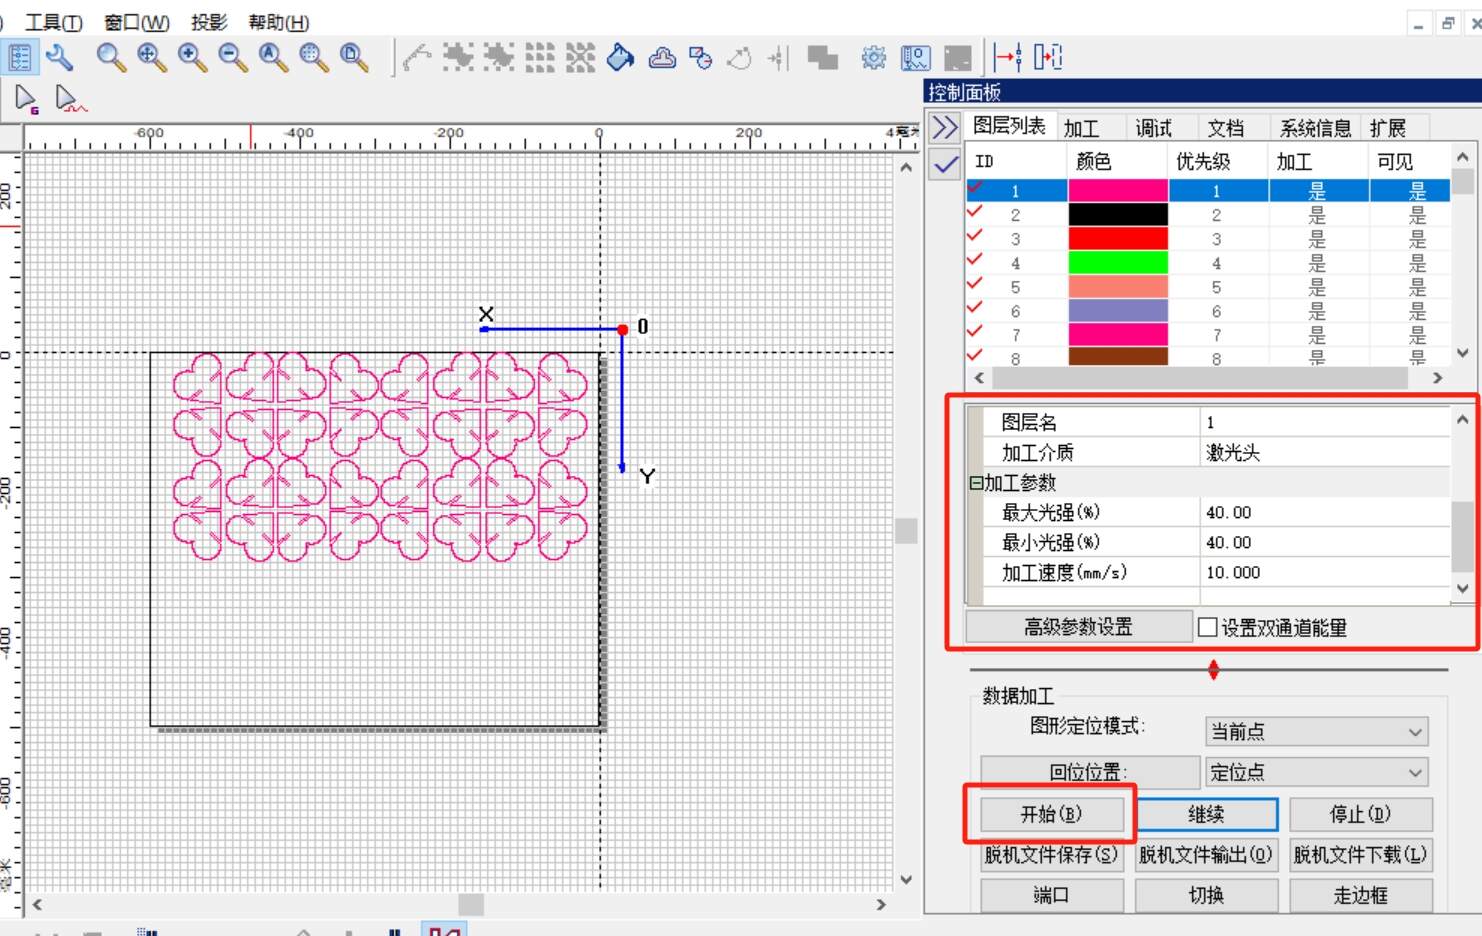Select the pan-zoom magnifier with arrows
Screen dimensions: 1482x936
click(152, 57)
